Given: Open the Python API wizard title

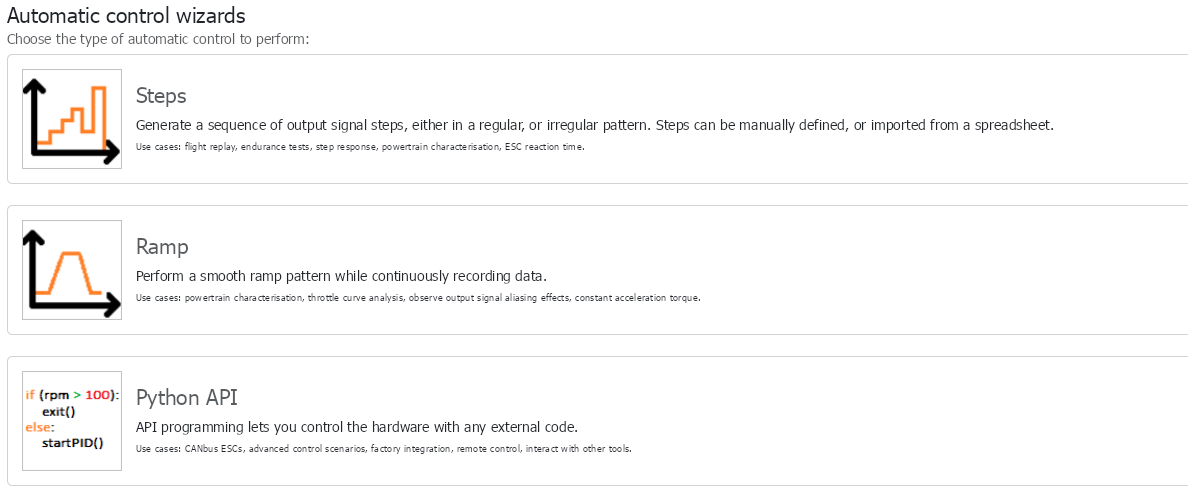Looking at the screenshot, I should pyautogui.click(x=186, y=398).
